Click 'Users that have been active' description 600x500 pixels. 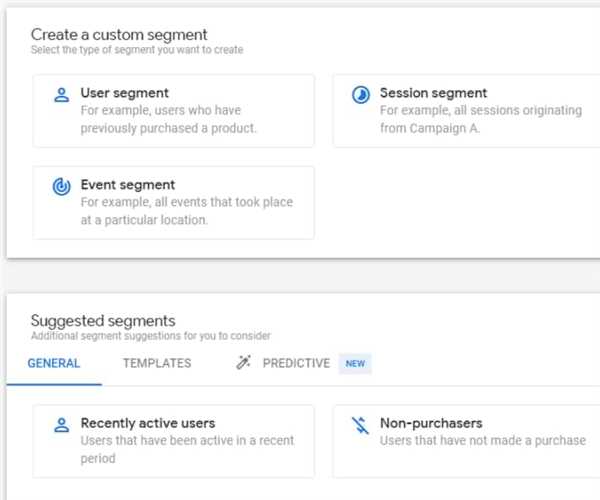[188, 449]
